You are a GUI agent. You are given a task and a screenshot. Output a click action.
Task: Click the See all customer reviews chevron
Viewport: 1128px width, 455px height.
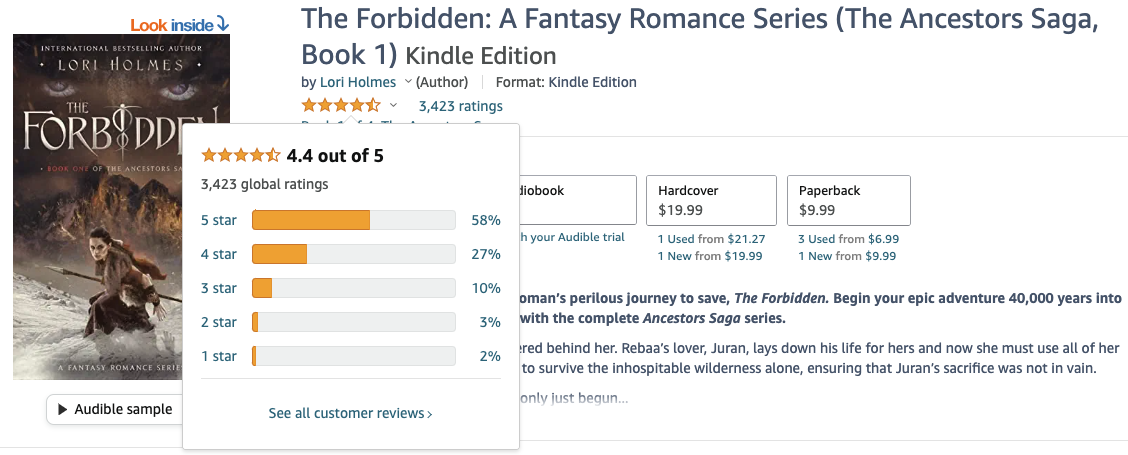click(430, 414)
